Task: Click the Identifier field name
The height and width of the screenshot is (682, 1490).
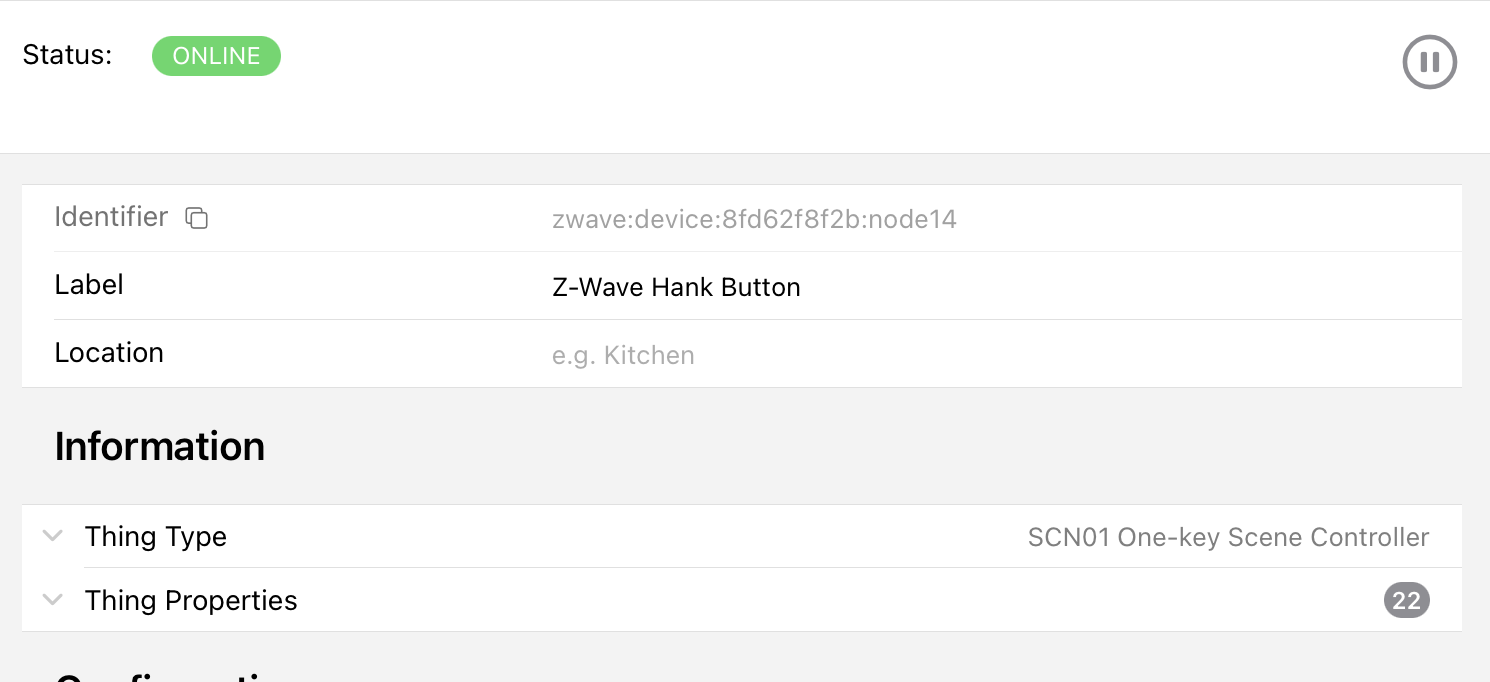Action: point(111,217)
